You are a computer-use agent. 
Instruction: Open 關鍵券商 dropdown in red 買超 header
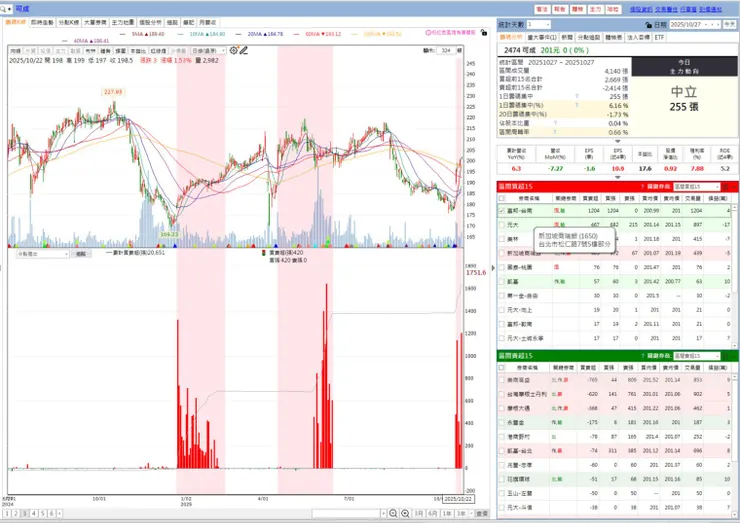point(697,187)
